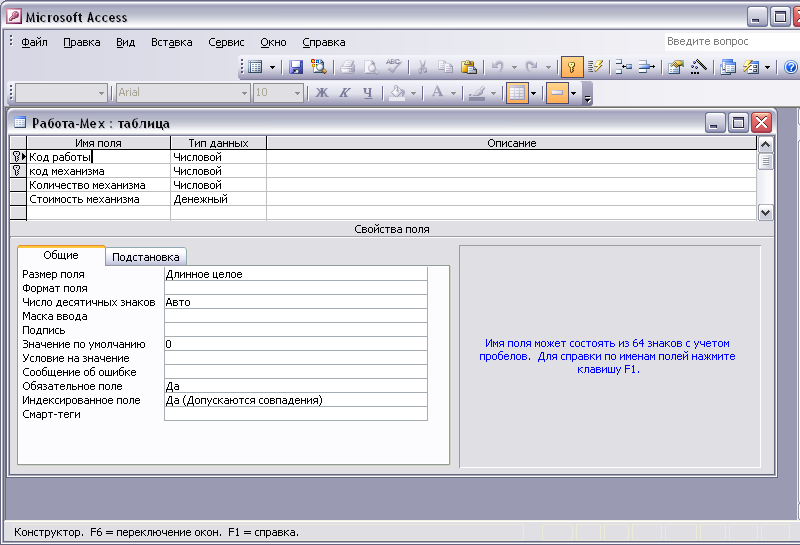Toggle Underline (Ч) formatting

[x=368, y=93]
